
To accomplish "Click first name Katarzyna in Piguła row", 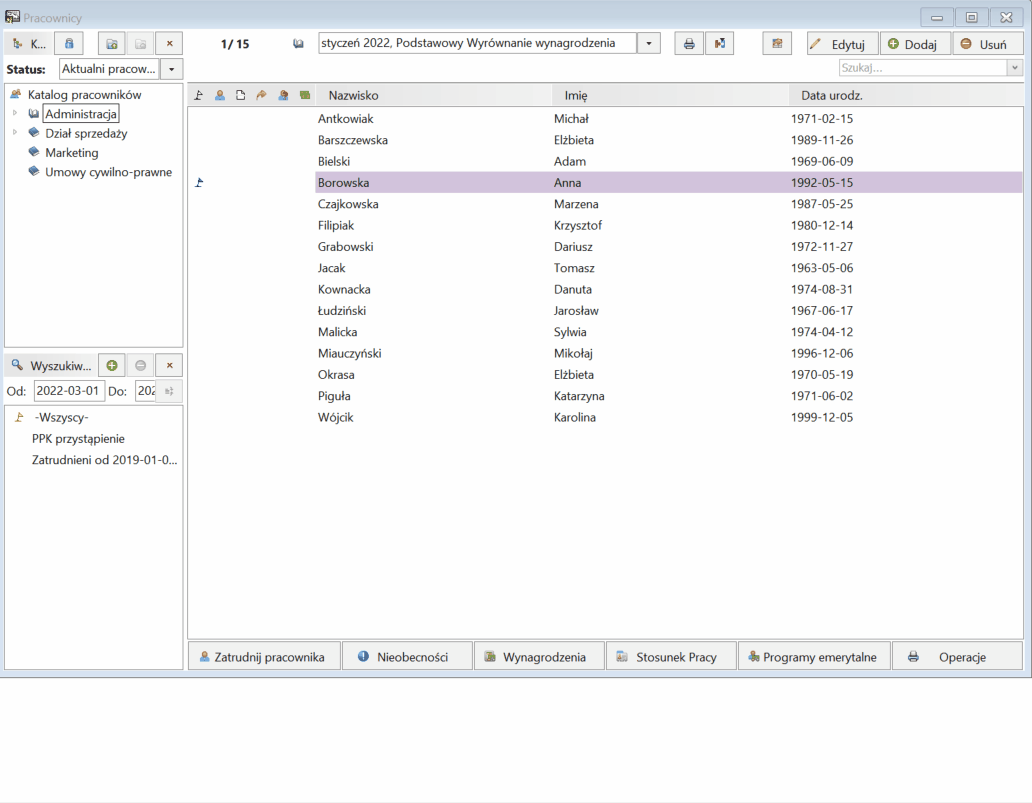I will (579, 396).
